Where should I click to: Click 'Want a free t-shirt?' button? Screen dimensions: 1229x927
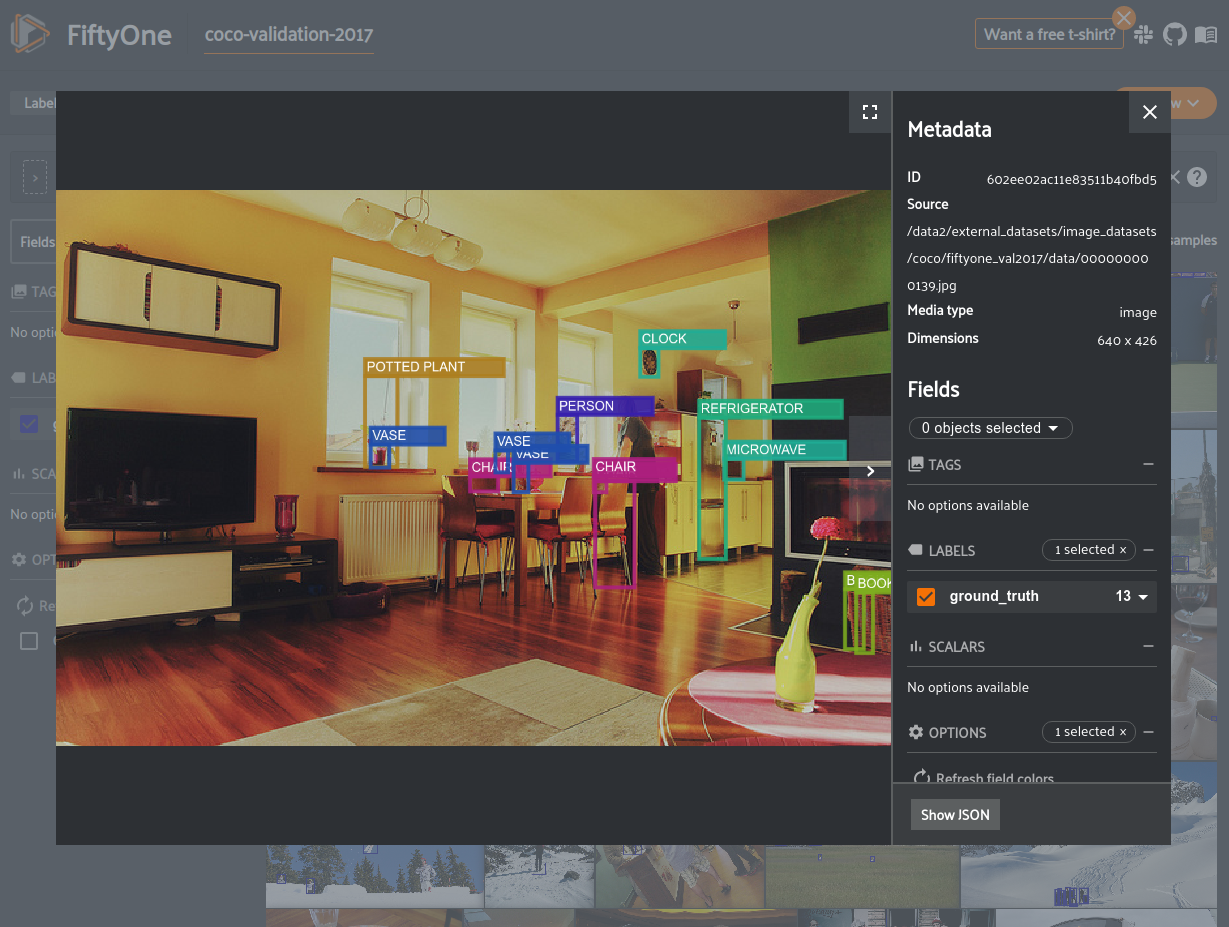click(x=1049, y=35)
